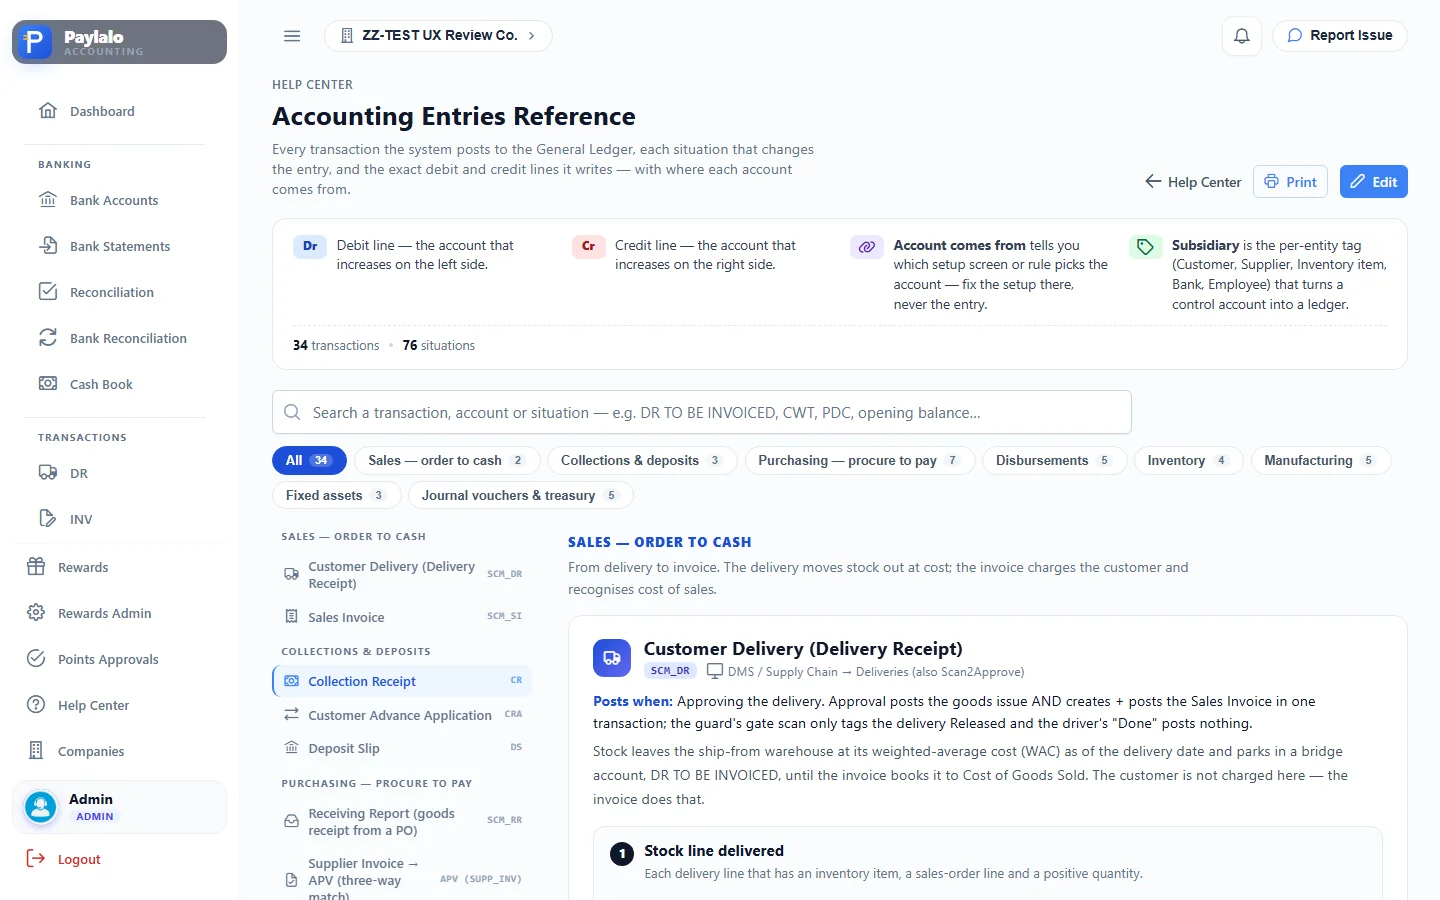This screenshot has width=1440, height=900.
Task: Click the Dashboard home icon
Action: click(48, 111)
